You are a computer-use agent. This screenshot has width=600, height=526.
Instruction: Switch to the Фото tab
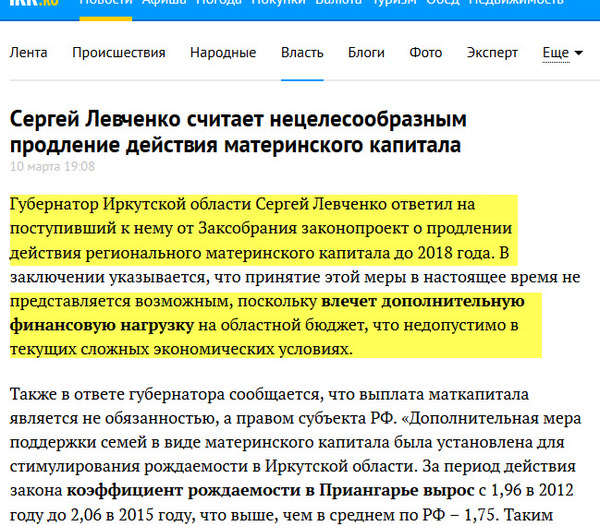pos(426,53)
